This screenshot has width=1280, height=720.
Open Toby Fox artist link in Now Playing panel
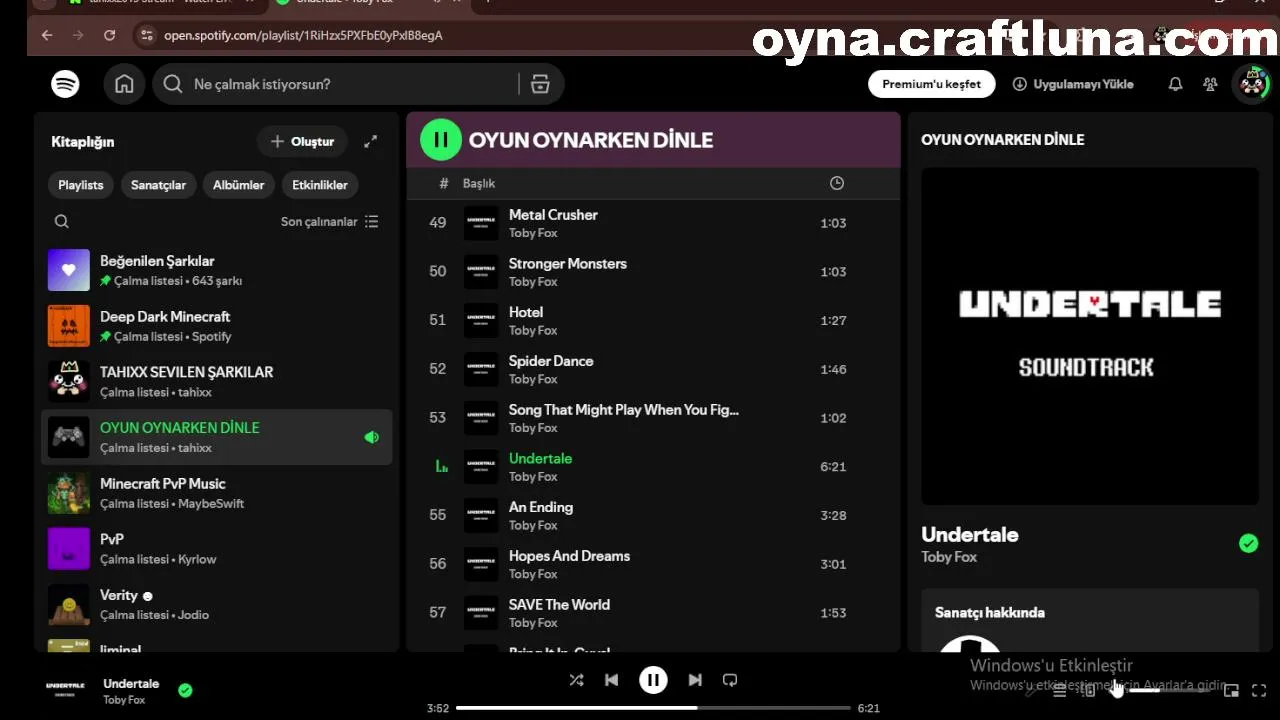(x=949, y=557)
